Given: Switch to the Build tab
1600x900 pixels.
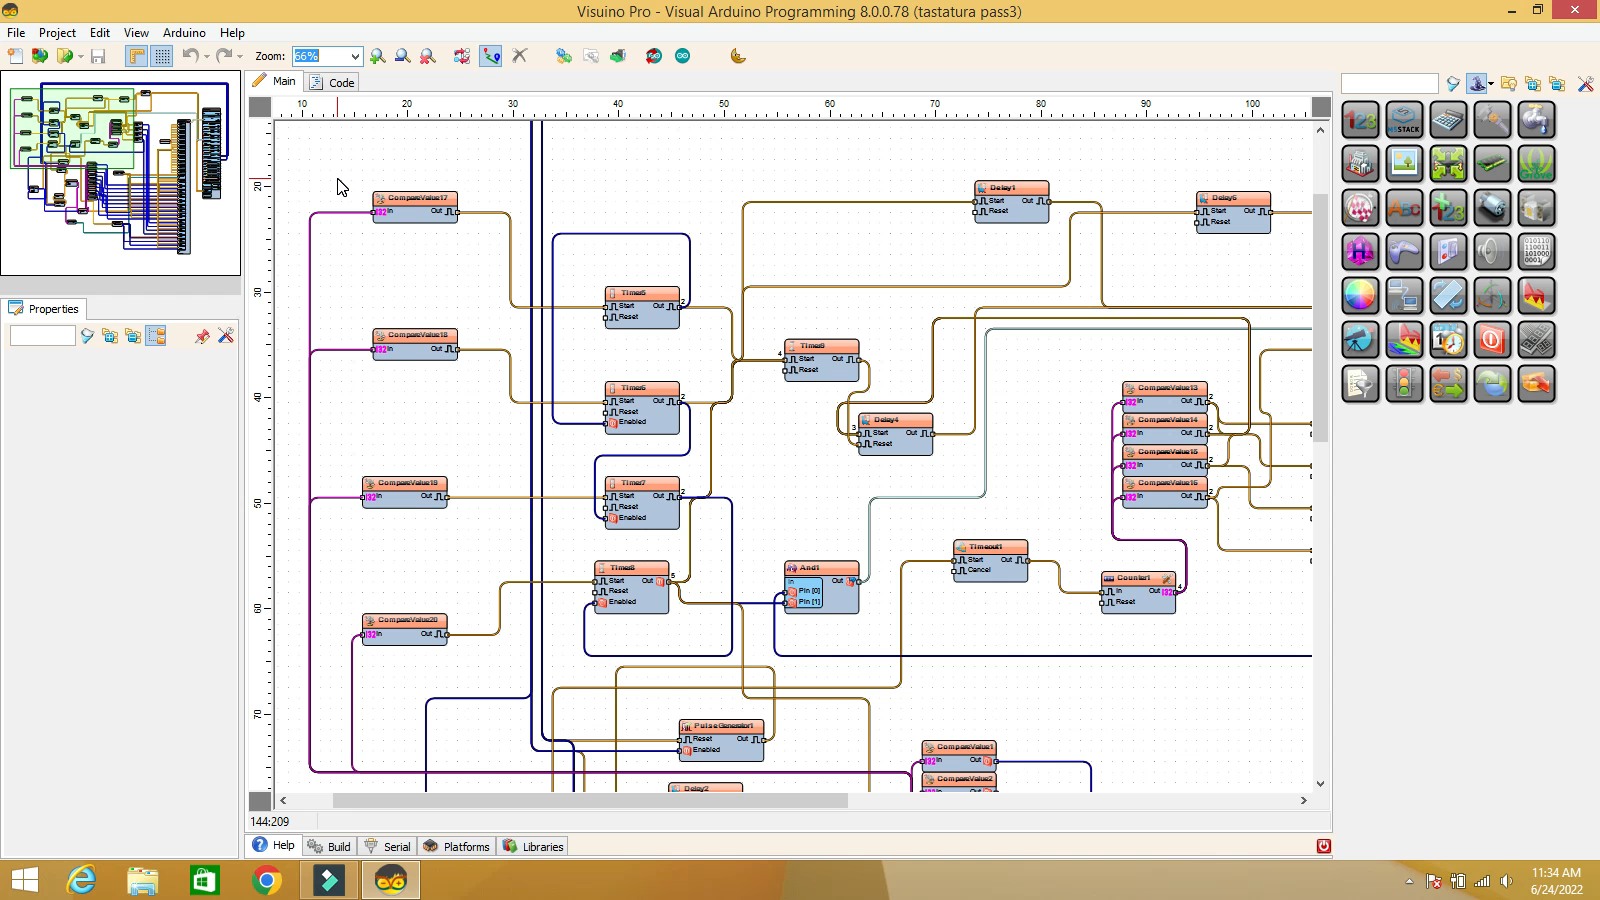Looking at the screenshot, I should click(329, 846).
